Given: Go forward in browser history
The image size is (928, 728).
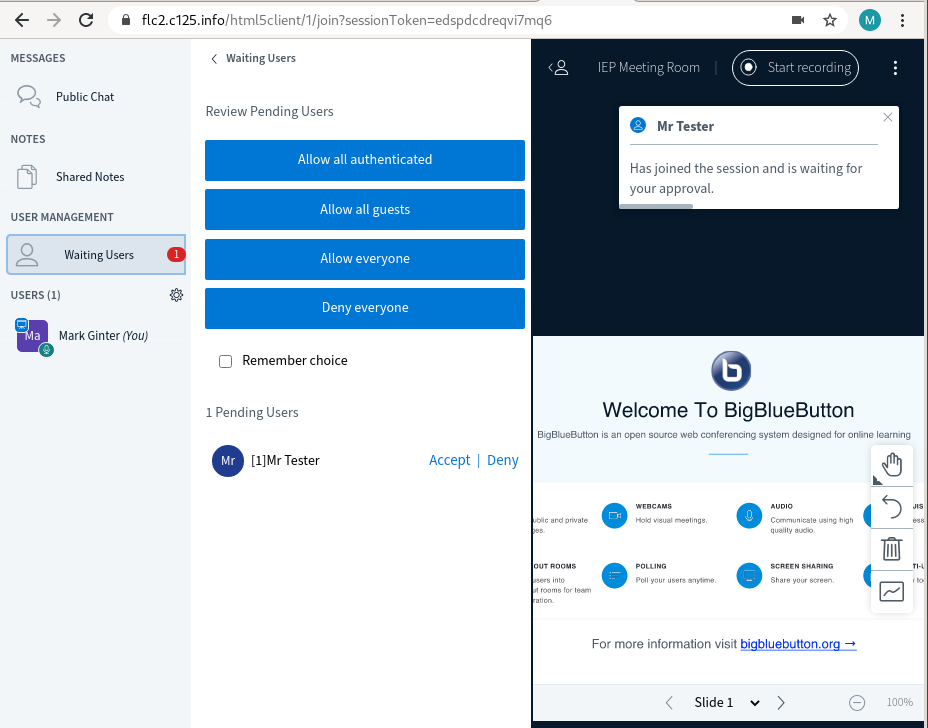Looking at the screenshot, I should pos(54,20).
